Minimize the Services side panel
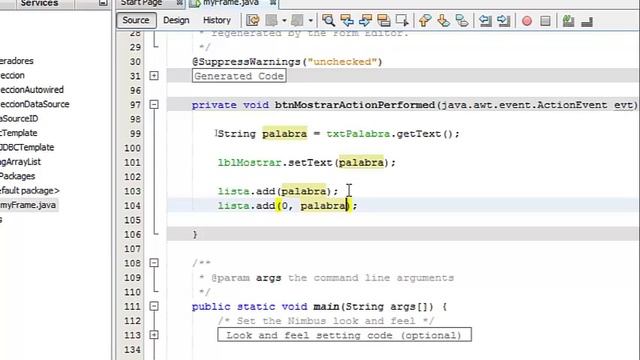 [103, 3]
